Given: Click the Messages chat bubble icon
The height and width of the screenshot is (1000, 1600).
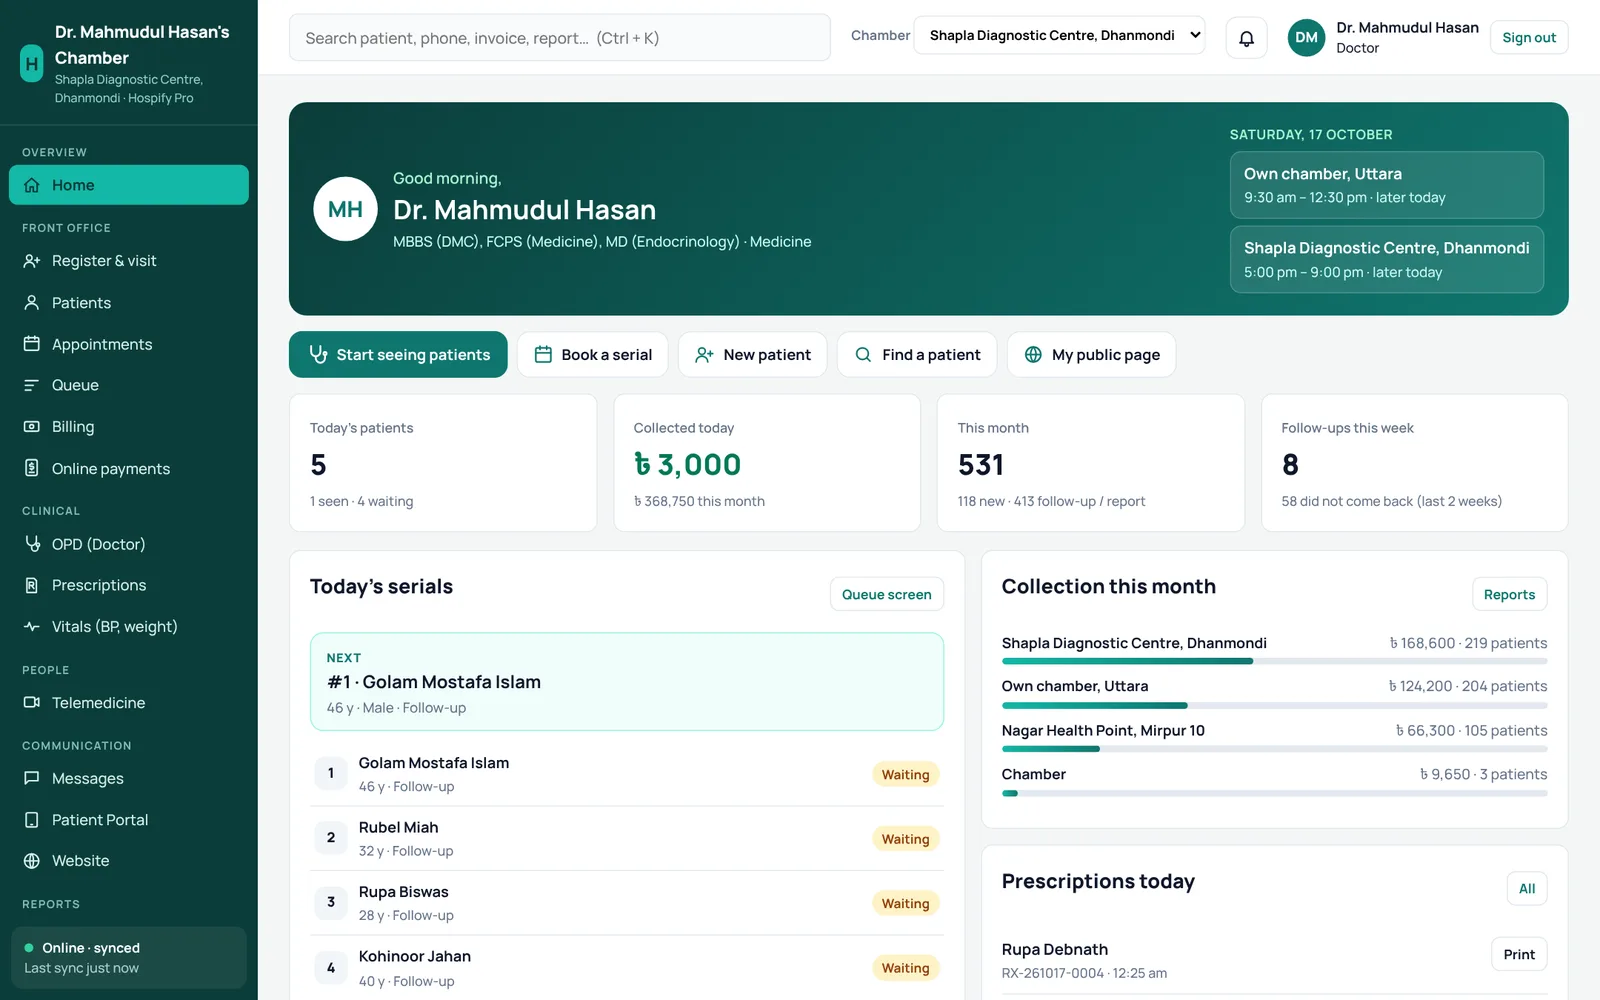Looking at the screenshot, I should click(32, 778).
